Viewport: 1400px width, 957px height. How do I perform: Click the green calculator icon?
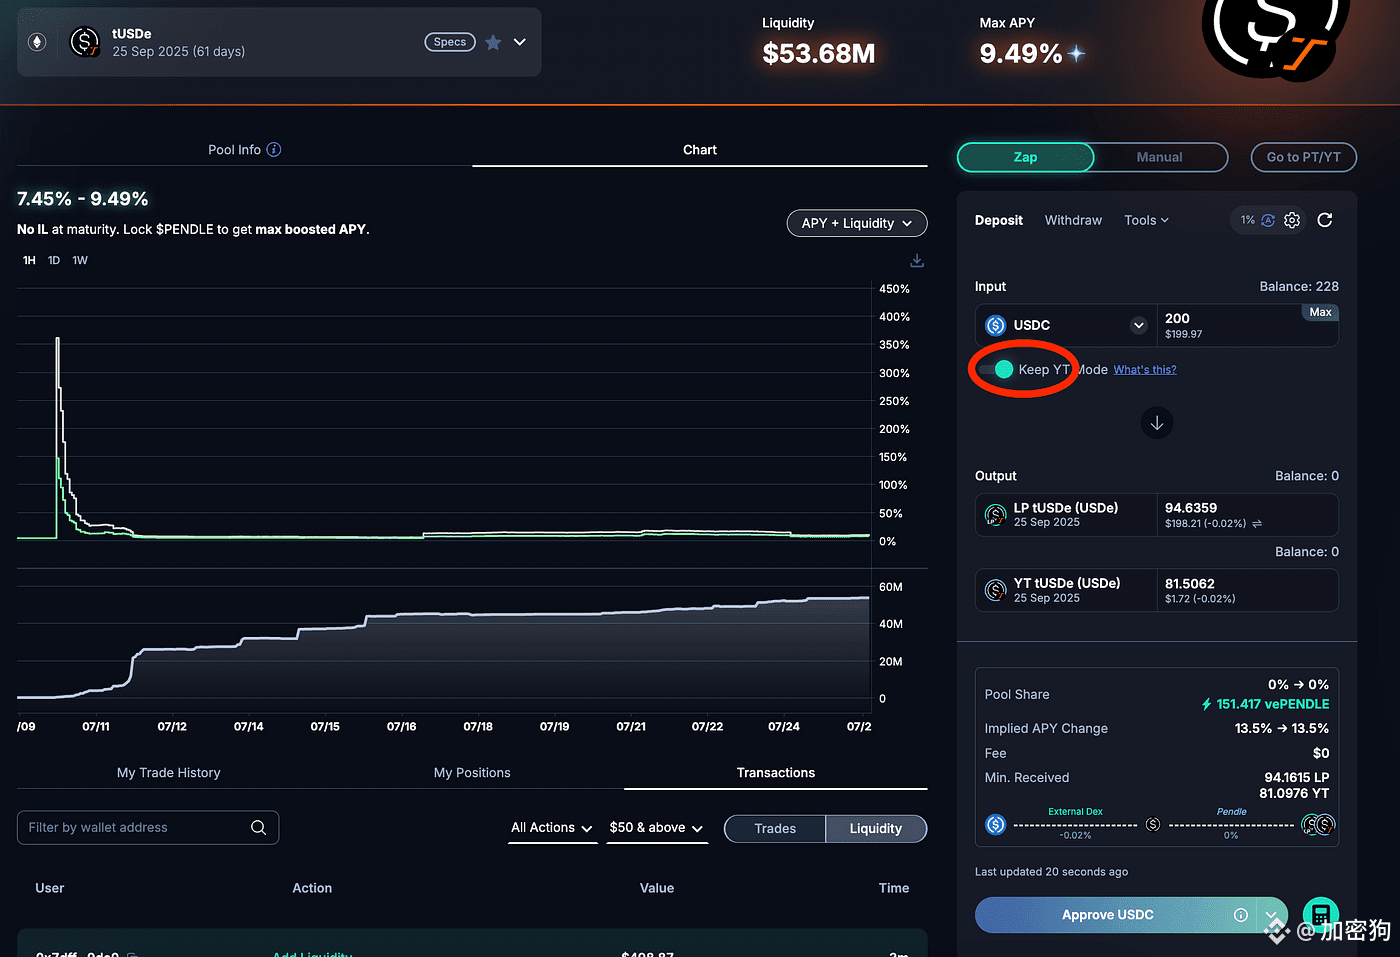tap(1320, 914)
